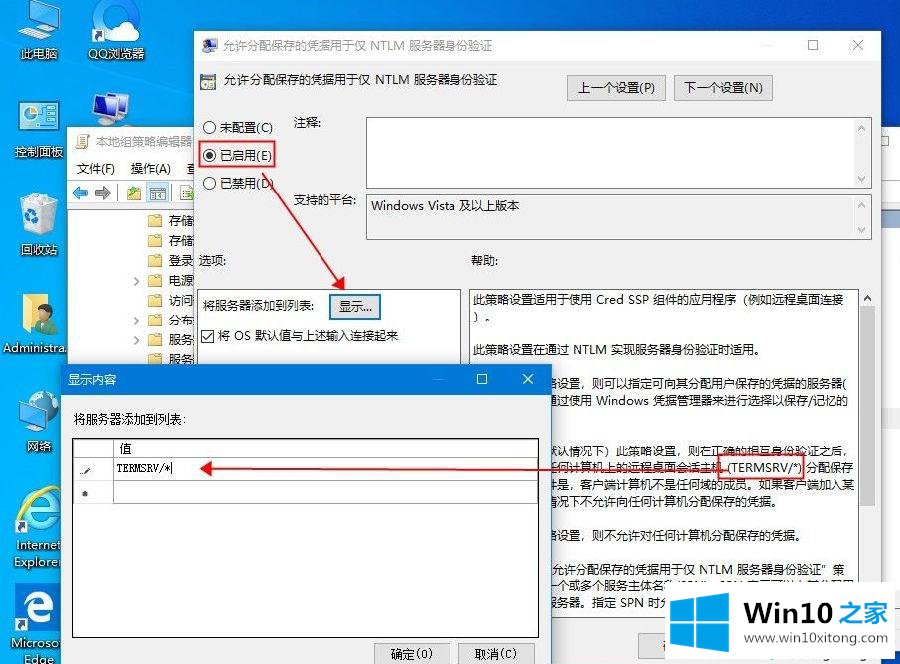Open the 此电脑 desktop icon

point(38,32)
